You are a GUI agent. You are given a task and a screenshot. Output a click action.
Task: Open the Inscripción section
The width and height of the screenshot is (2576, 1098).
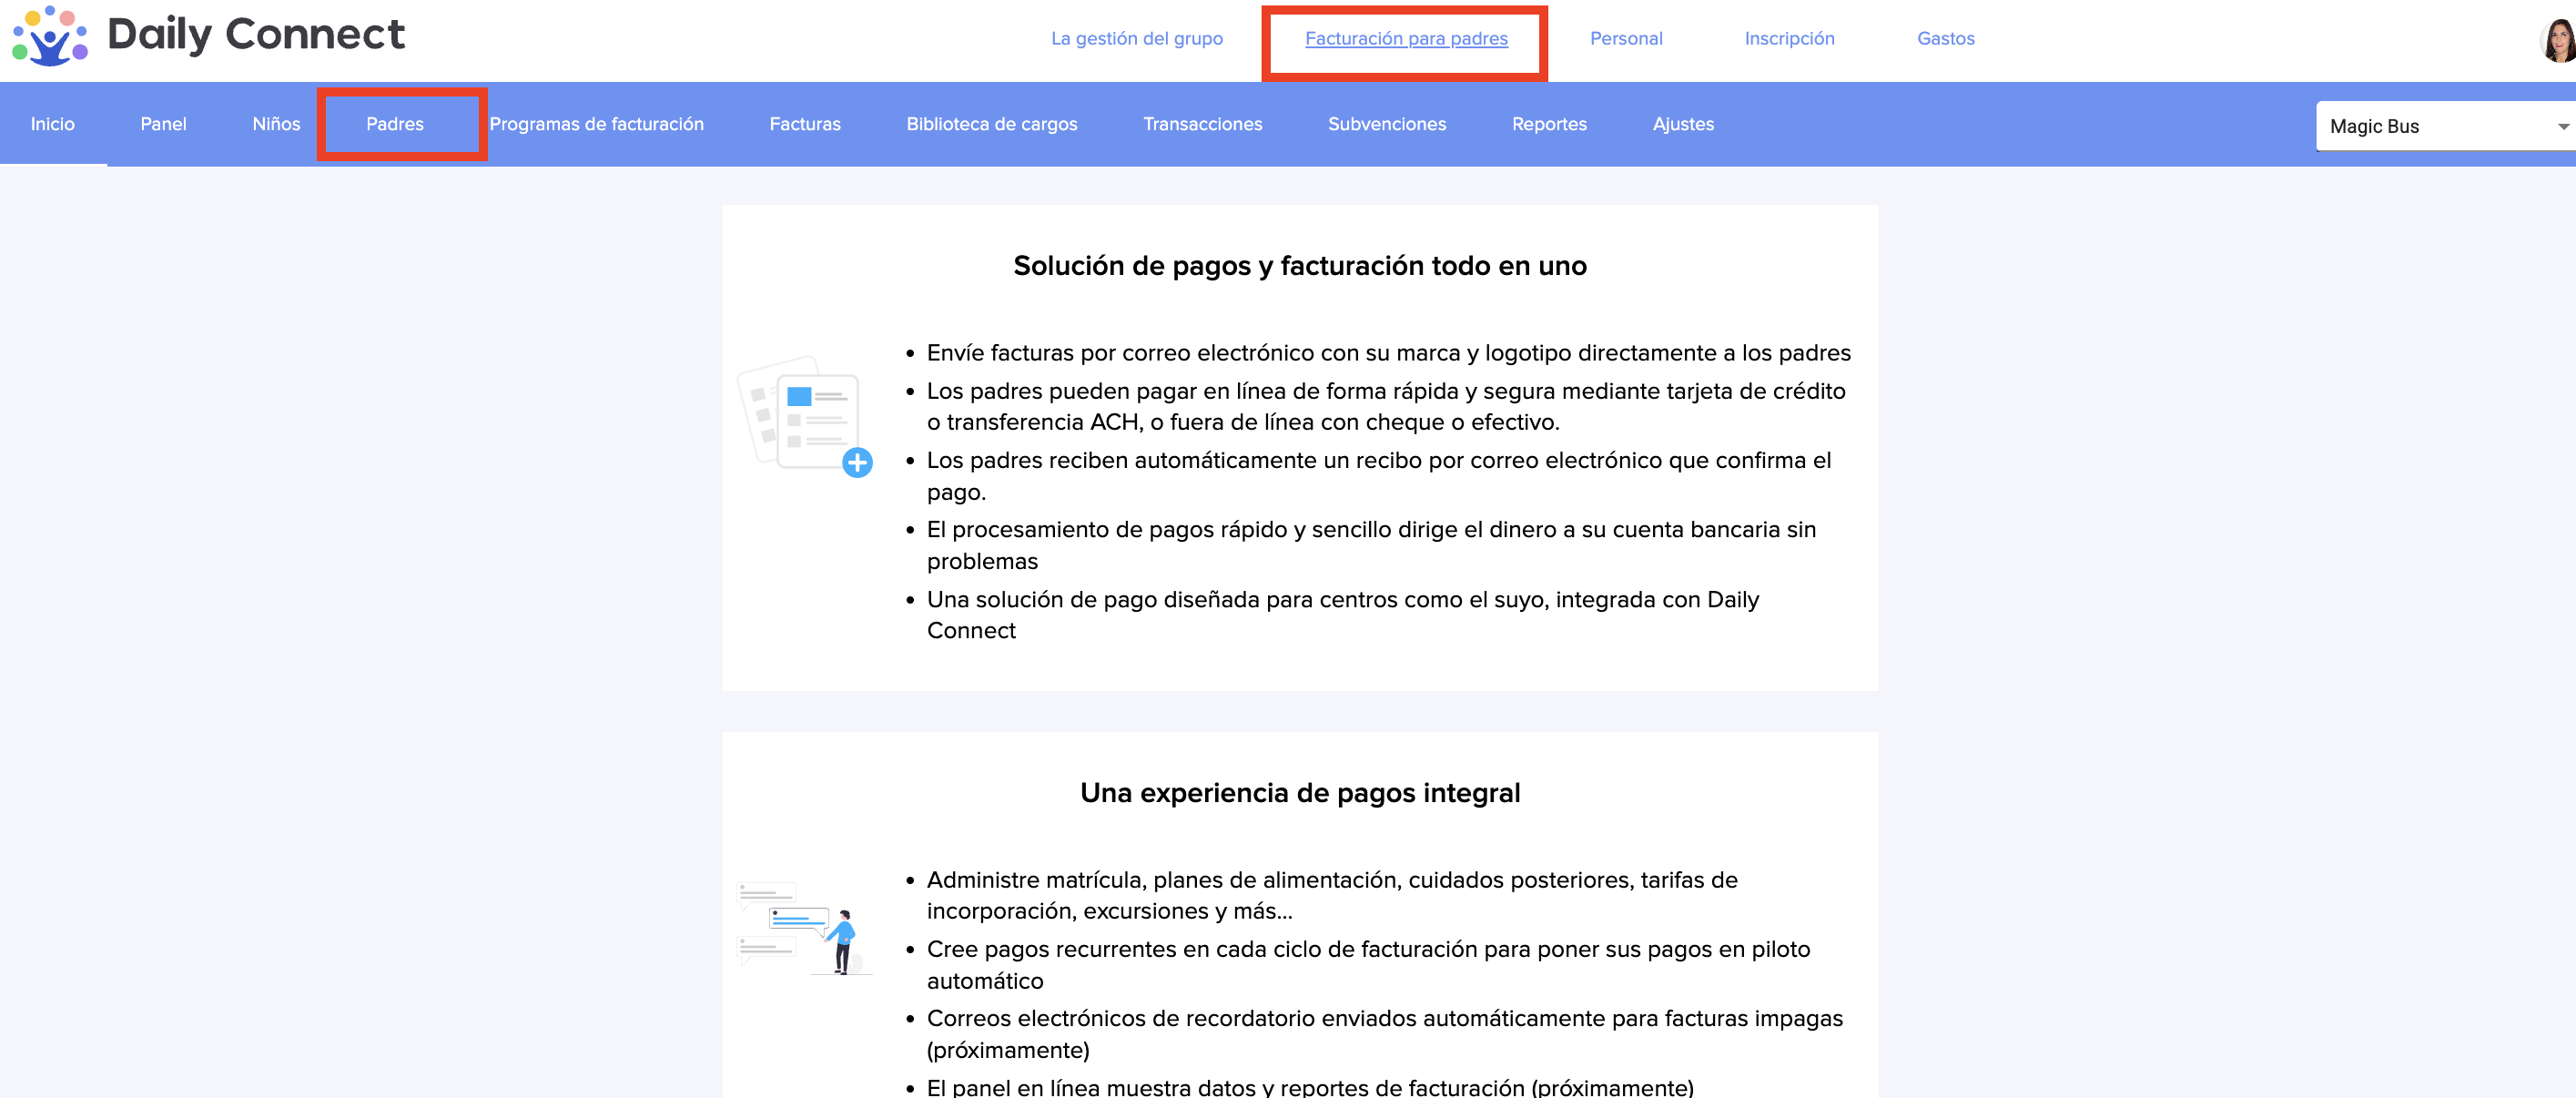click(x=1788, y=39)
